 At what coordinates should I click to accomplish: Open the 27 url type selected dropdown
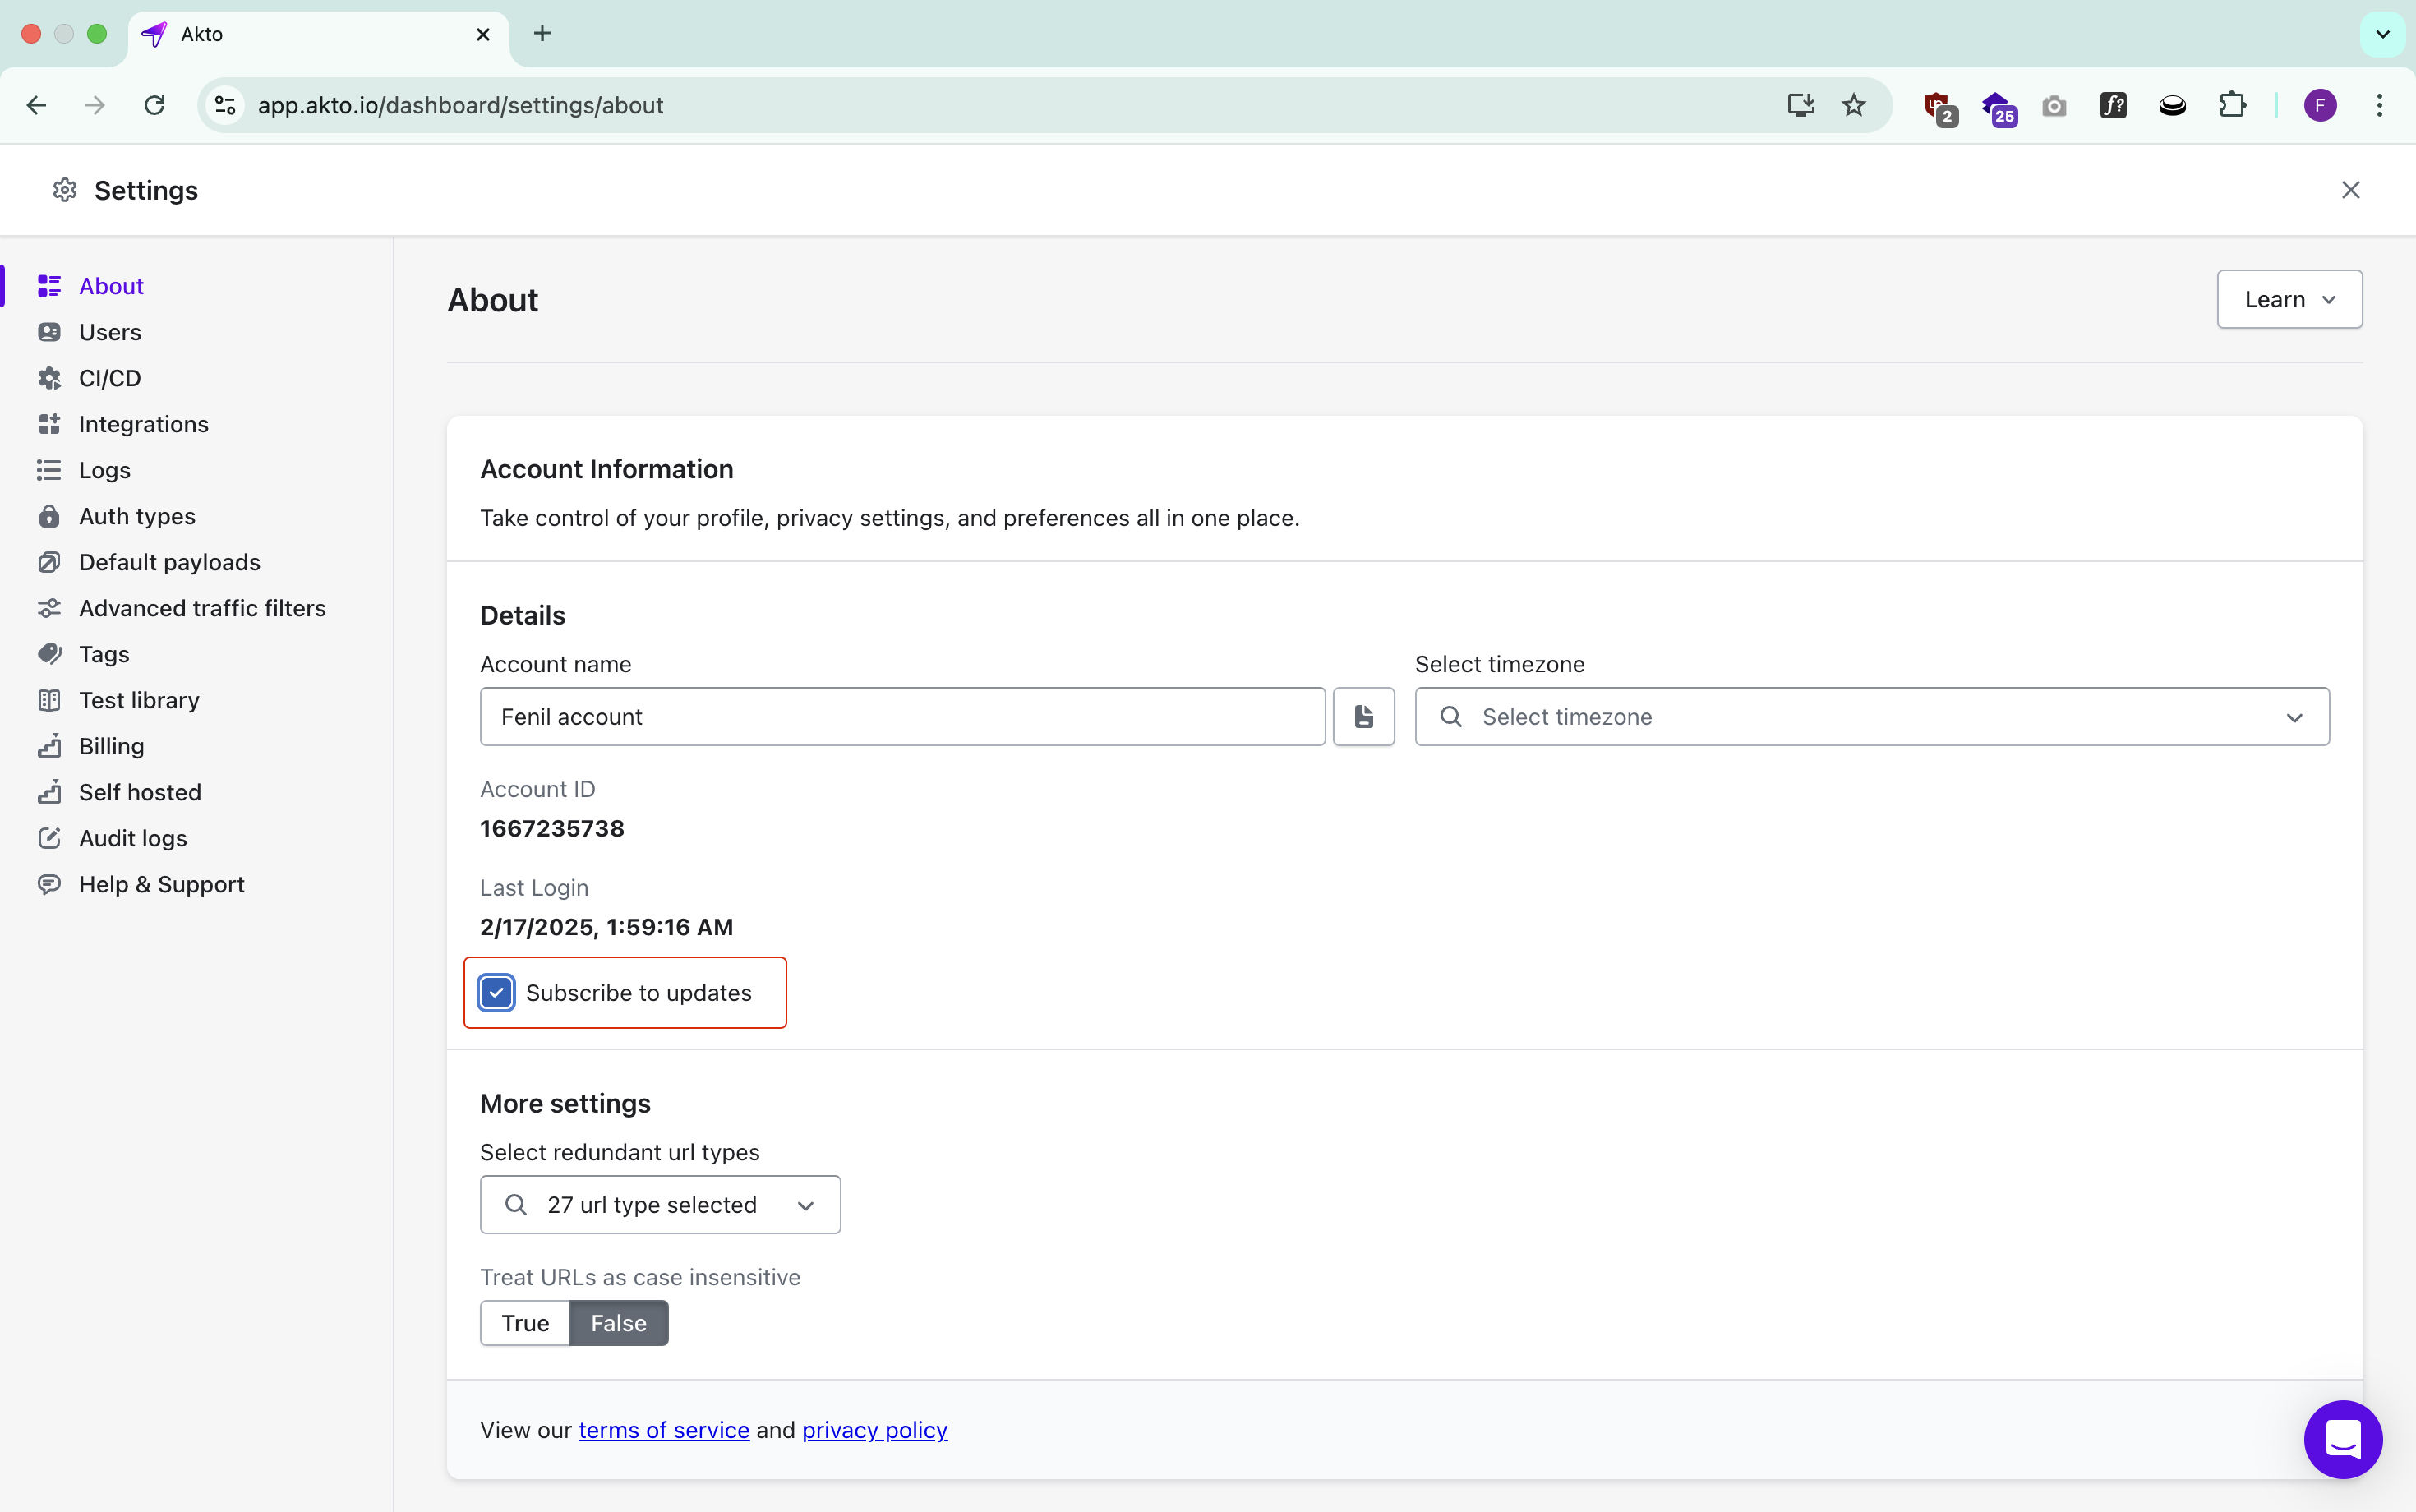point(660,1204)
